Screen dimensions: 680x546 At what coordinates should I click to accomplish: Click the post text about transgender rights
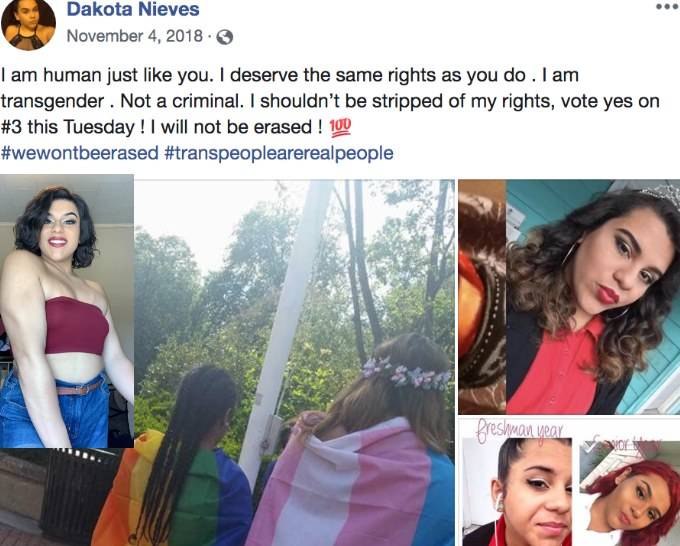pyautogui.click(x=330, y=101)
